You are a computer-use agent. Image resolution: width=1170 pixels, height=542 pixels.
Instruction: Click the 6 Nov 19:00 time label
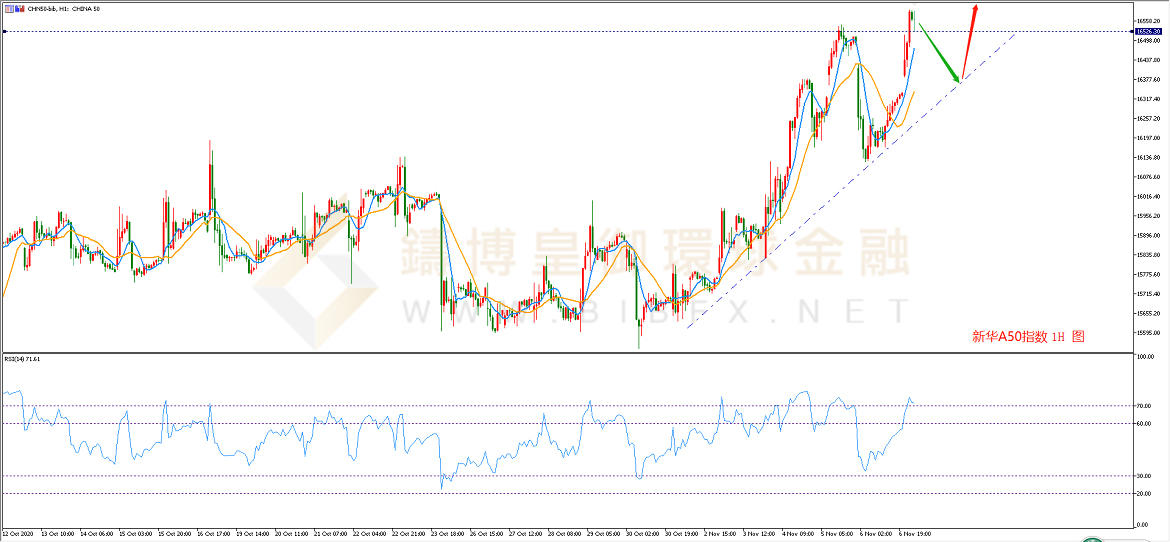[916, 534]
